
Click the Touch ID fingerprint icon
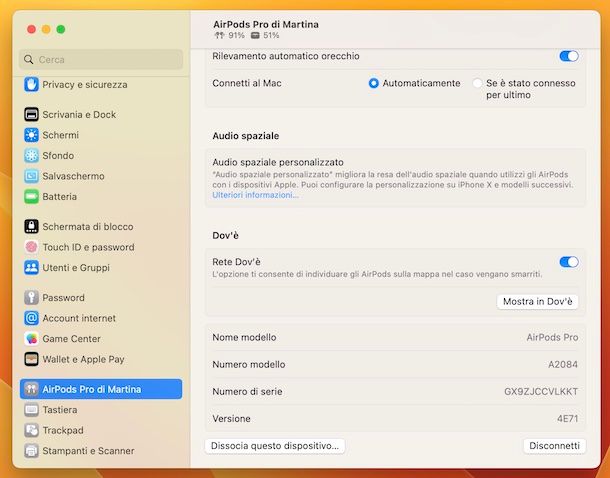[x=31, y=247]
